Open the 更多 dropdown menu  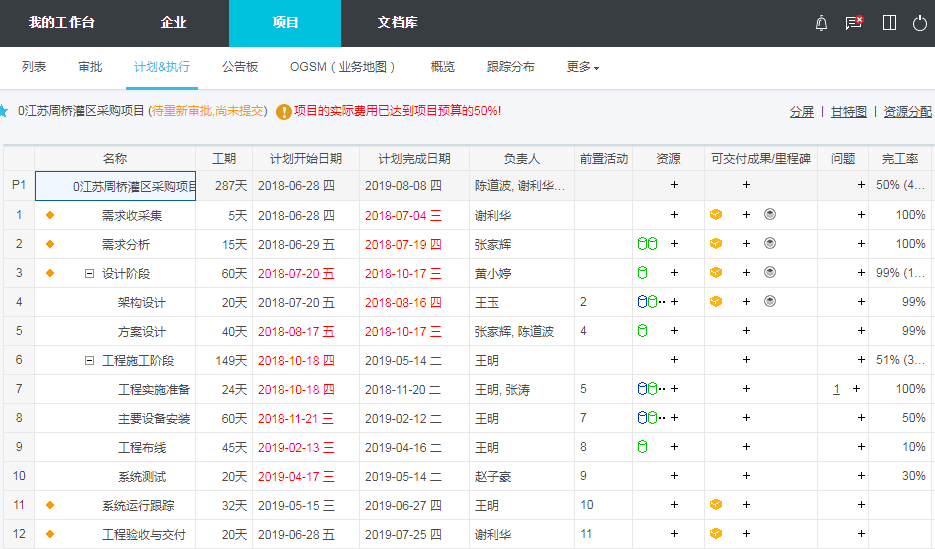click(x=582, y=67)
